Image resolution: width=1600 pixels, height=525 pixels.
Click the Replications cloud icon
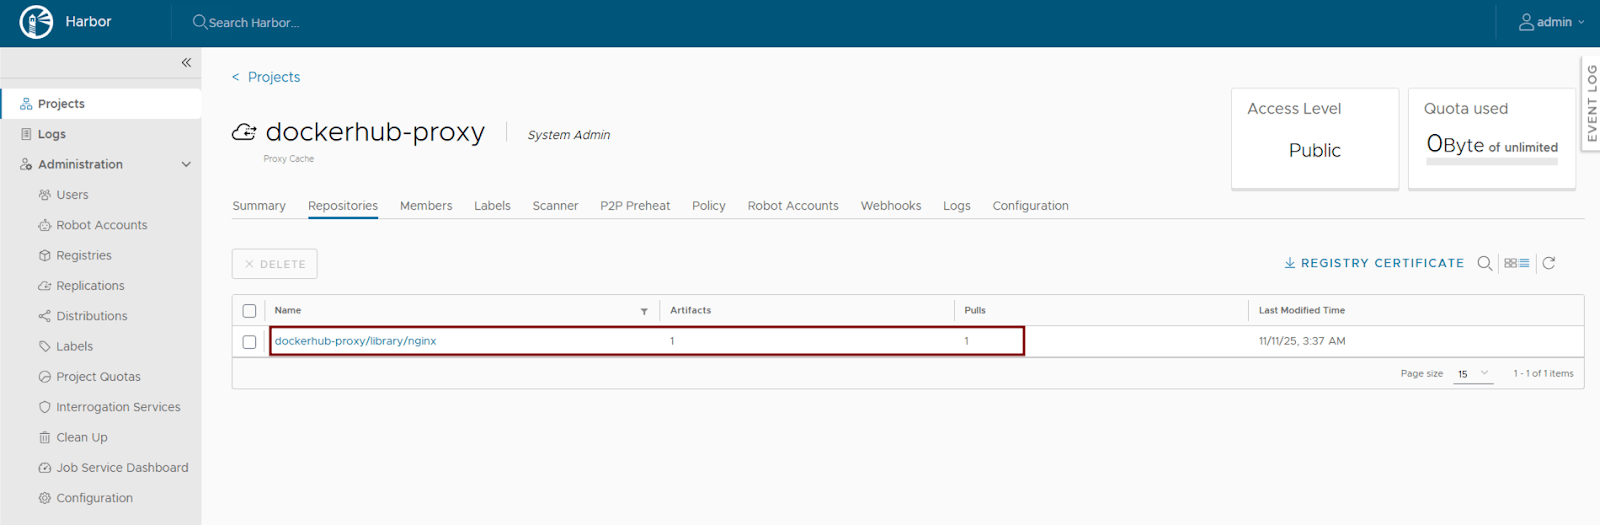click(x=44, y=286)
